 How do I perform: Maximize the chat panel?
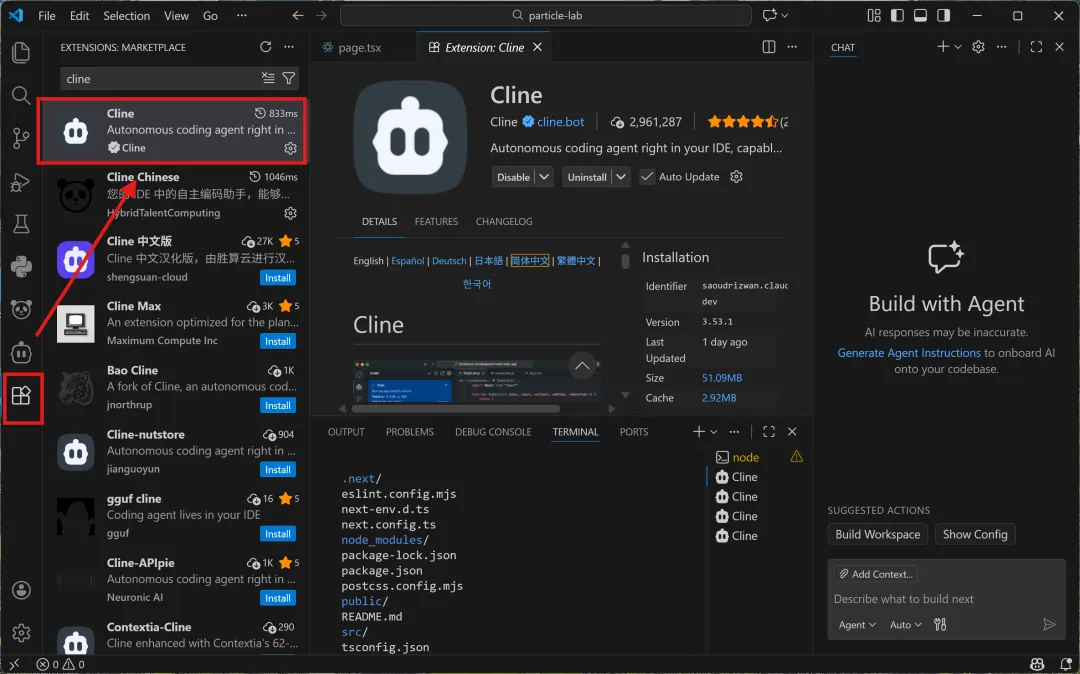tap(1036, 47)
